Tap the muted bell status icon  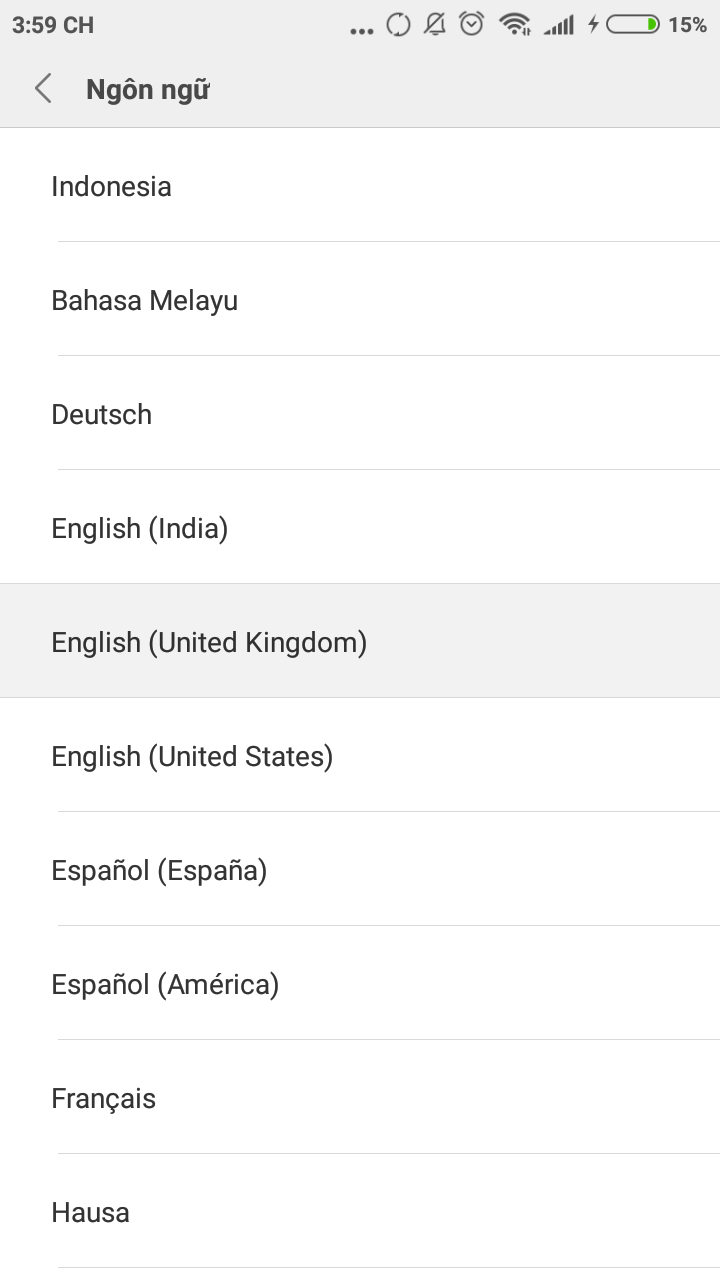click(435, 24)
